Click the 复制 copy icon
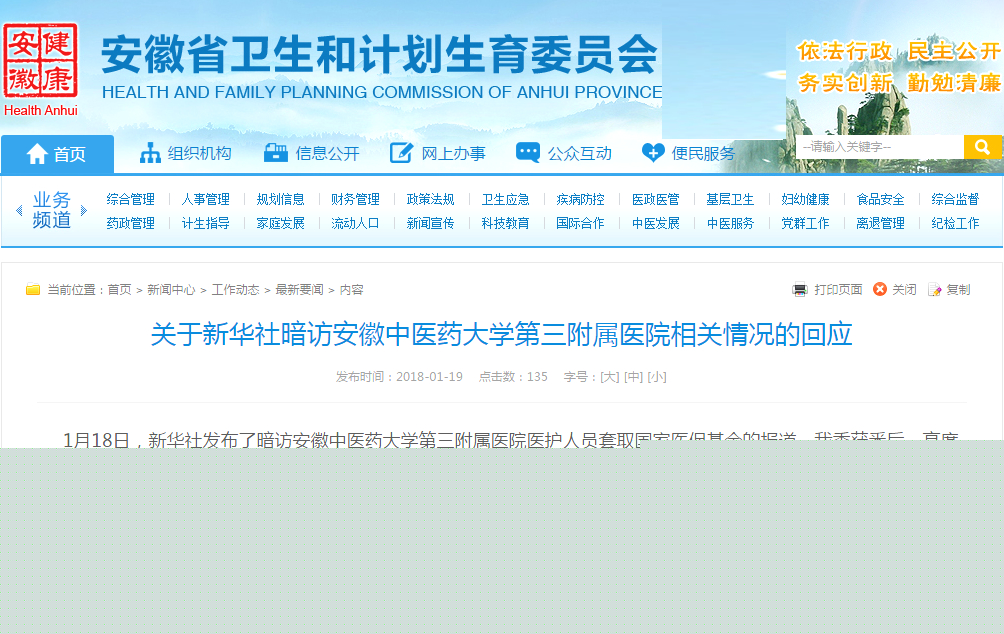 click(x=935, y=290)
